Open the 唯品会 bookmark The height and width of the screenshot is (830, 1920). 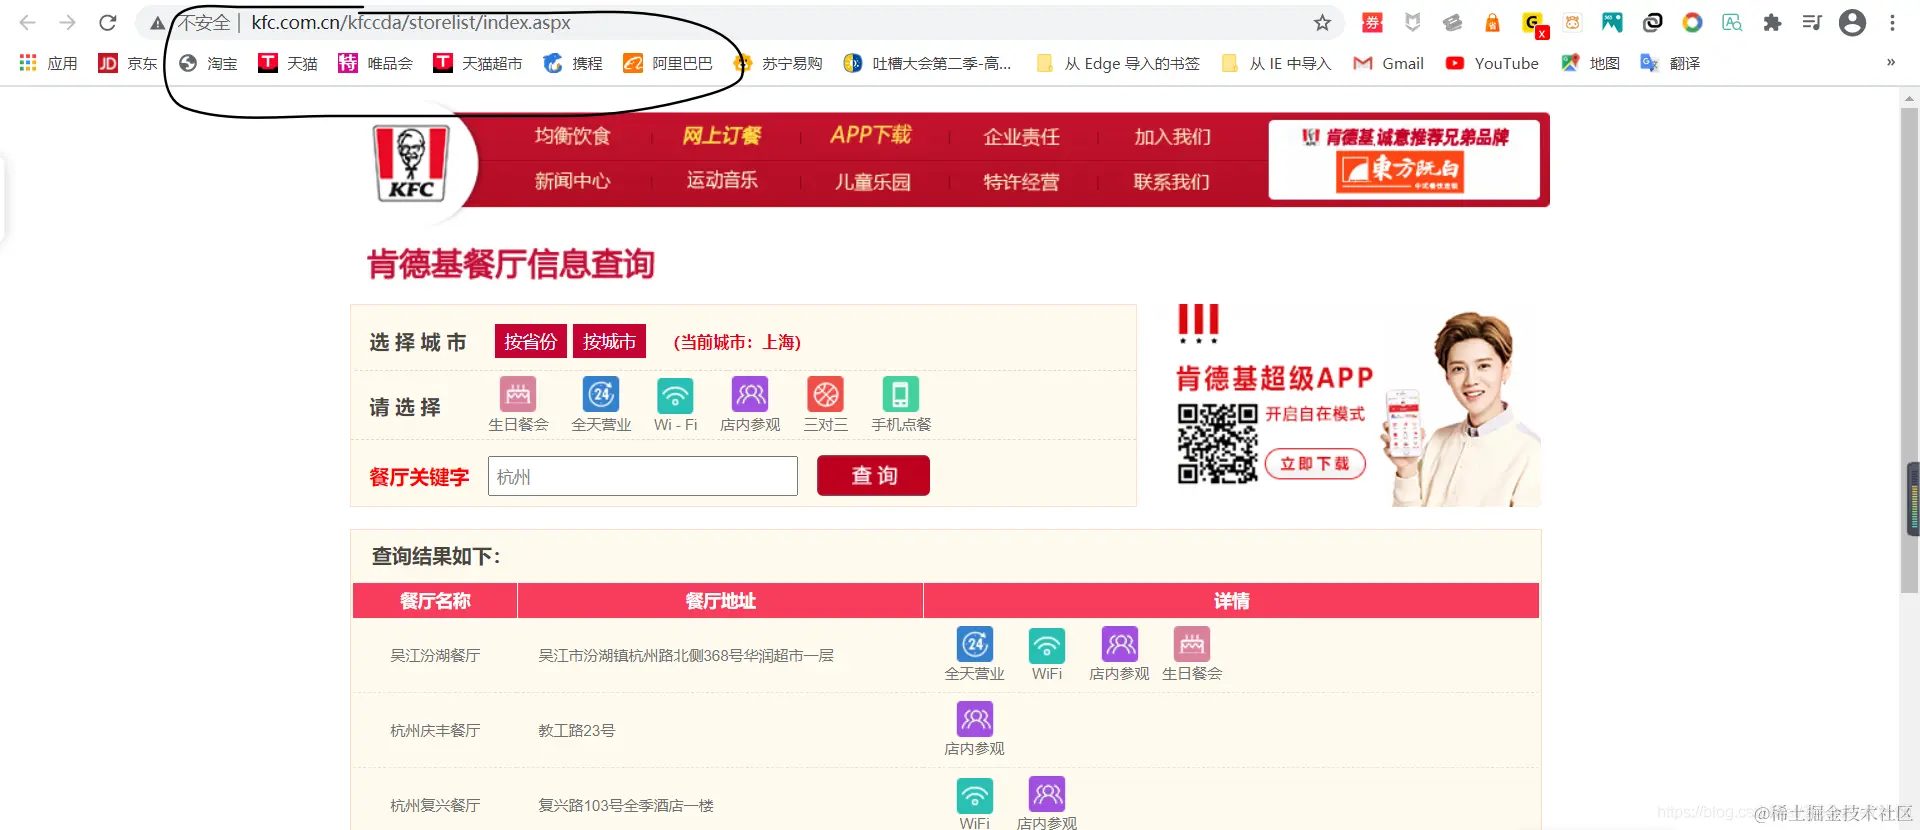(376, 63)
